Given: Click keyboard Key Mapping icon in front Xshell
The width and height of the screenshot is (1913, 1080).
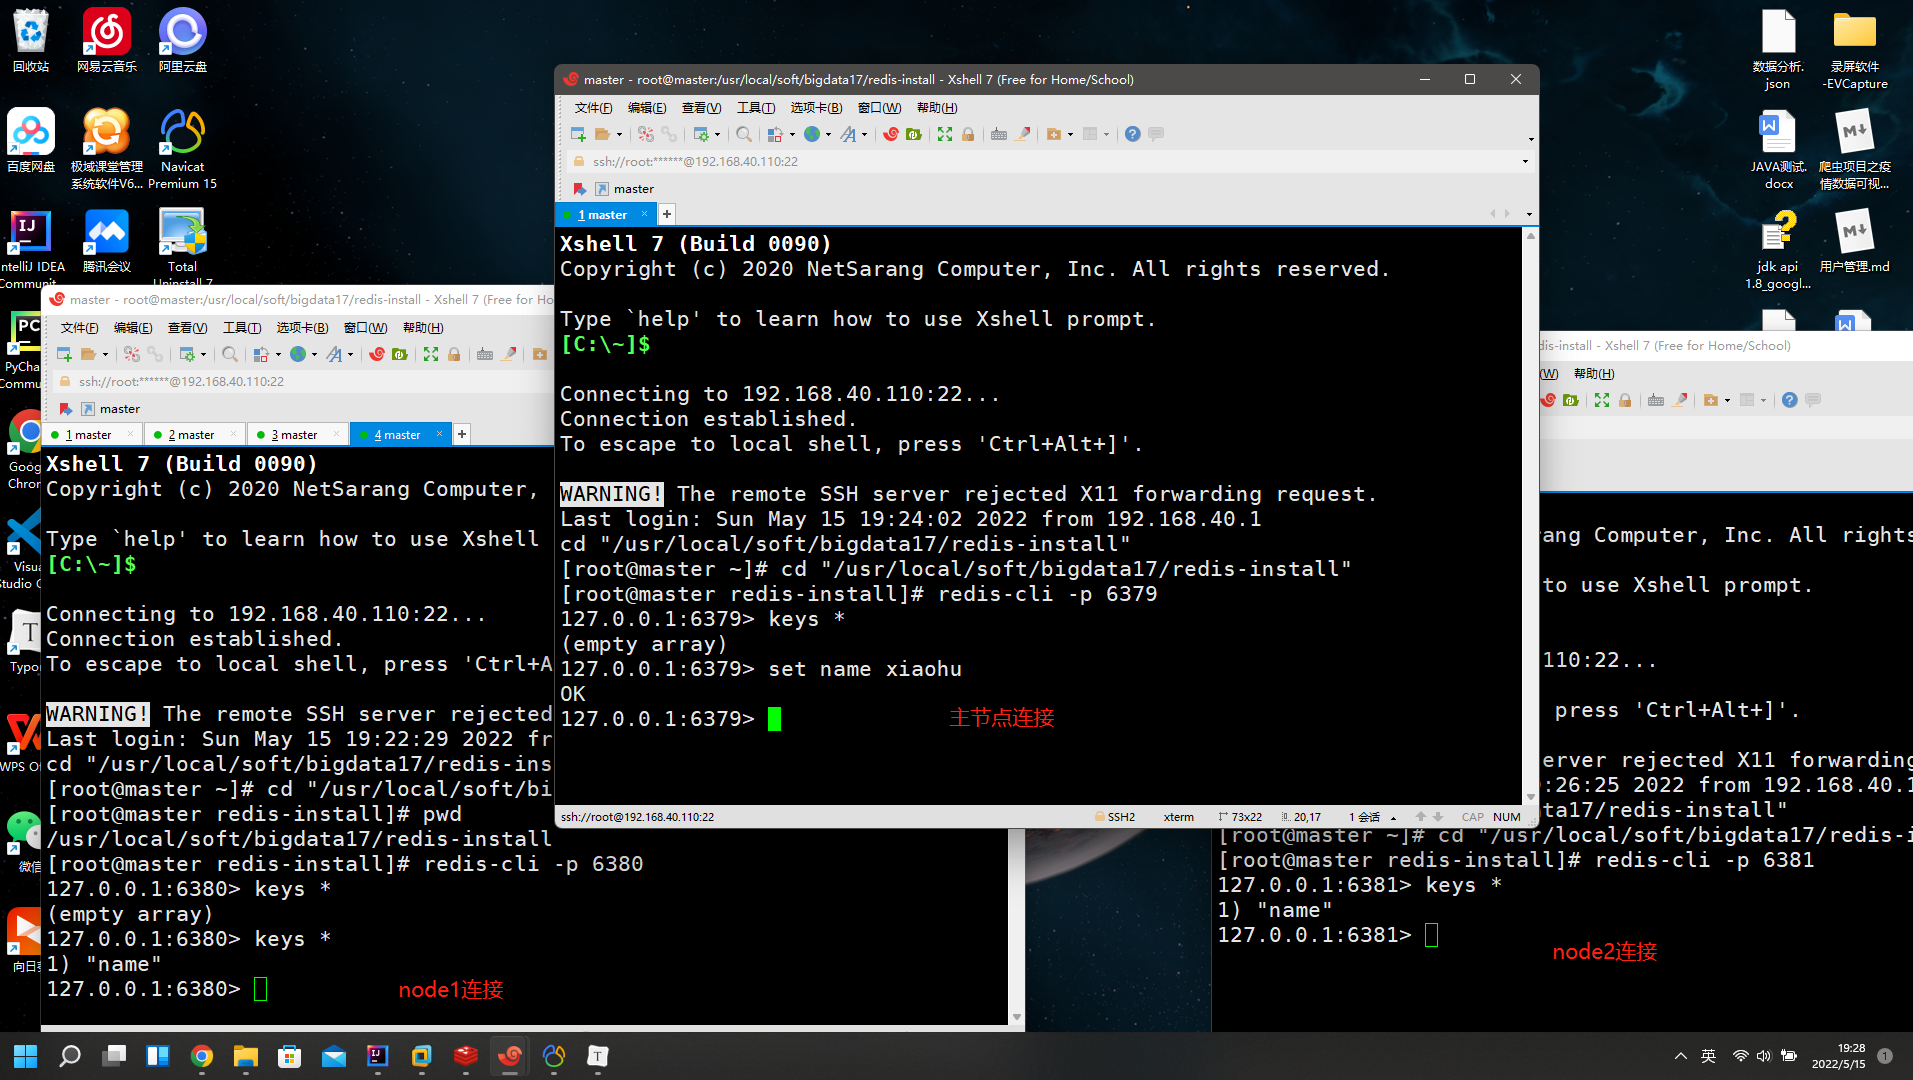Looking at the screenshot, I should pos(999,134).
